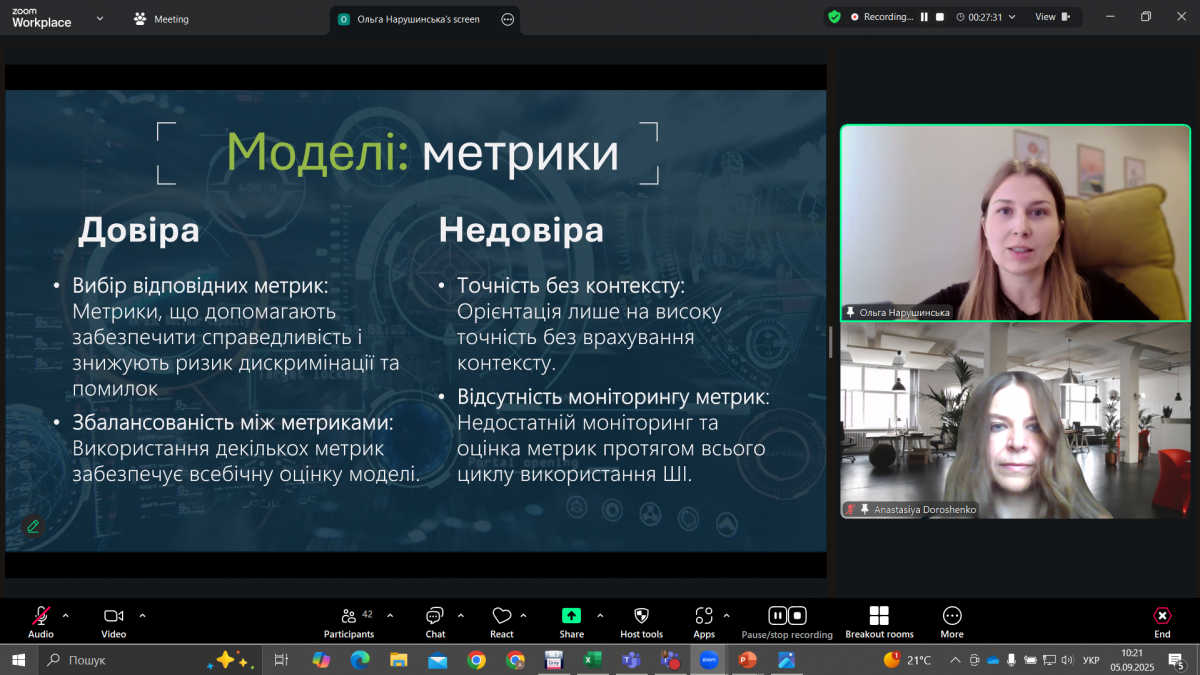Stop the Video camera
Image resolution: width=1200 pixels, height=675 pixels.
[112, 616]
